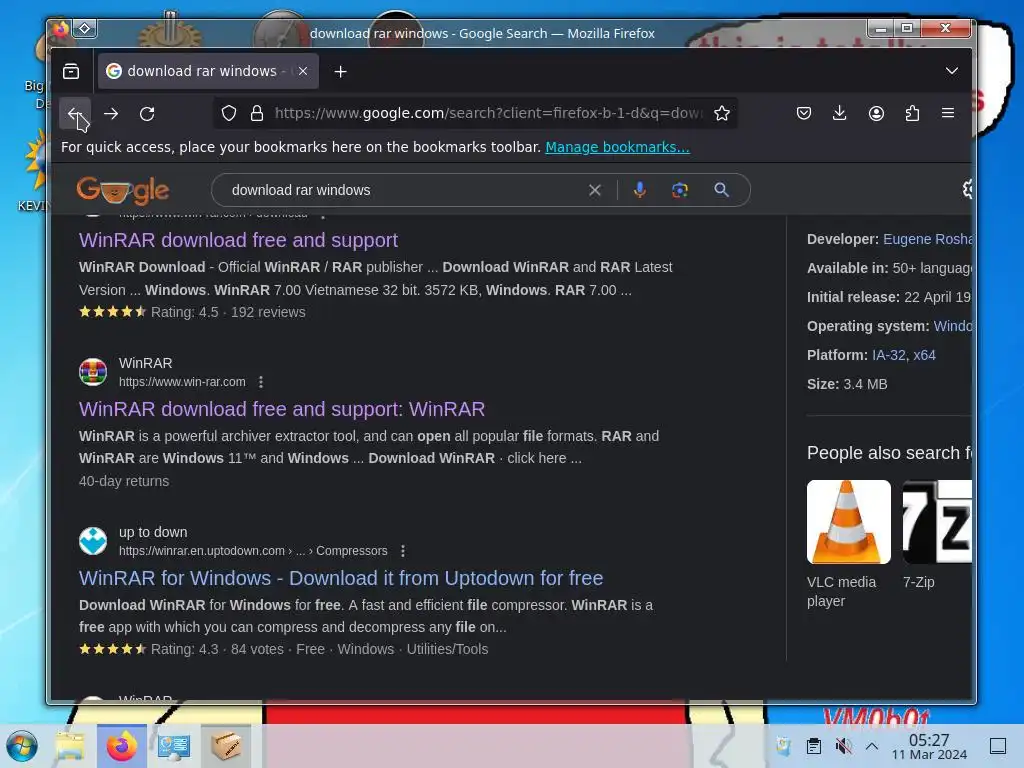Expand hidden system tray icons
The image size is (1024, 768).
pyautogui.click(x=872, y=746)
